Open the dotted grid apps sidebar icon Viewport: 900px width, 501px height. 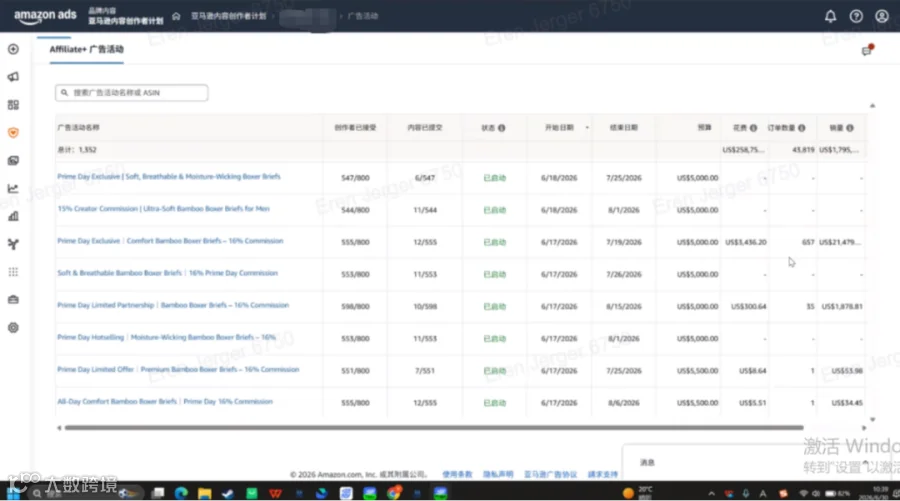pos(13,272)
